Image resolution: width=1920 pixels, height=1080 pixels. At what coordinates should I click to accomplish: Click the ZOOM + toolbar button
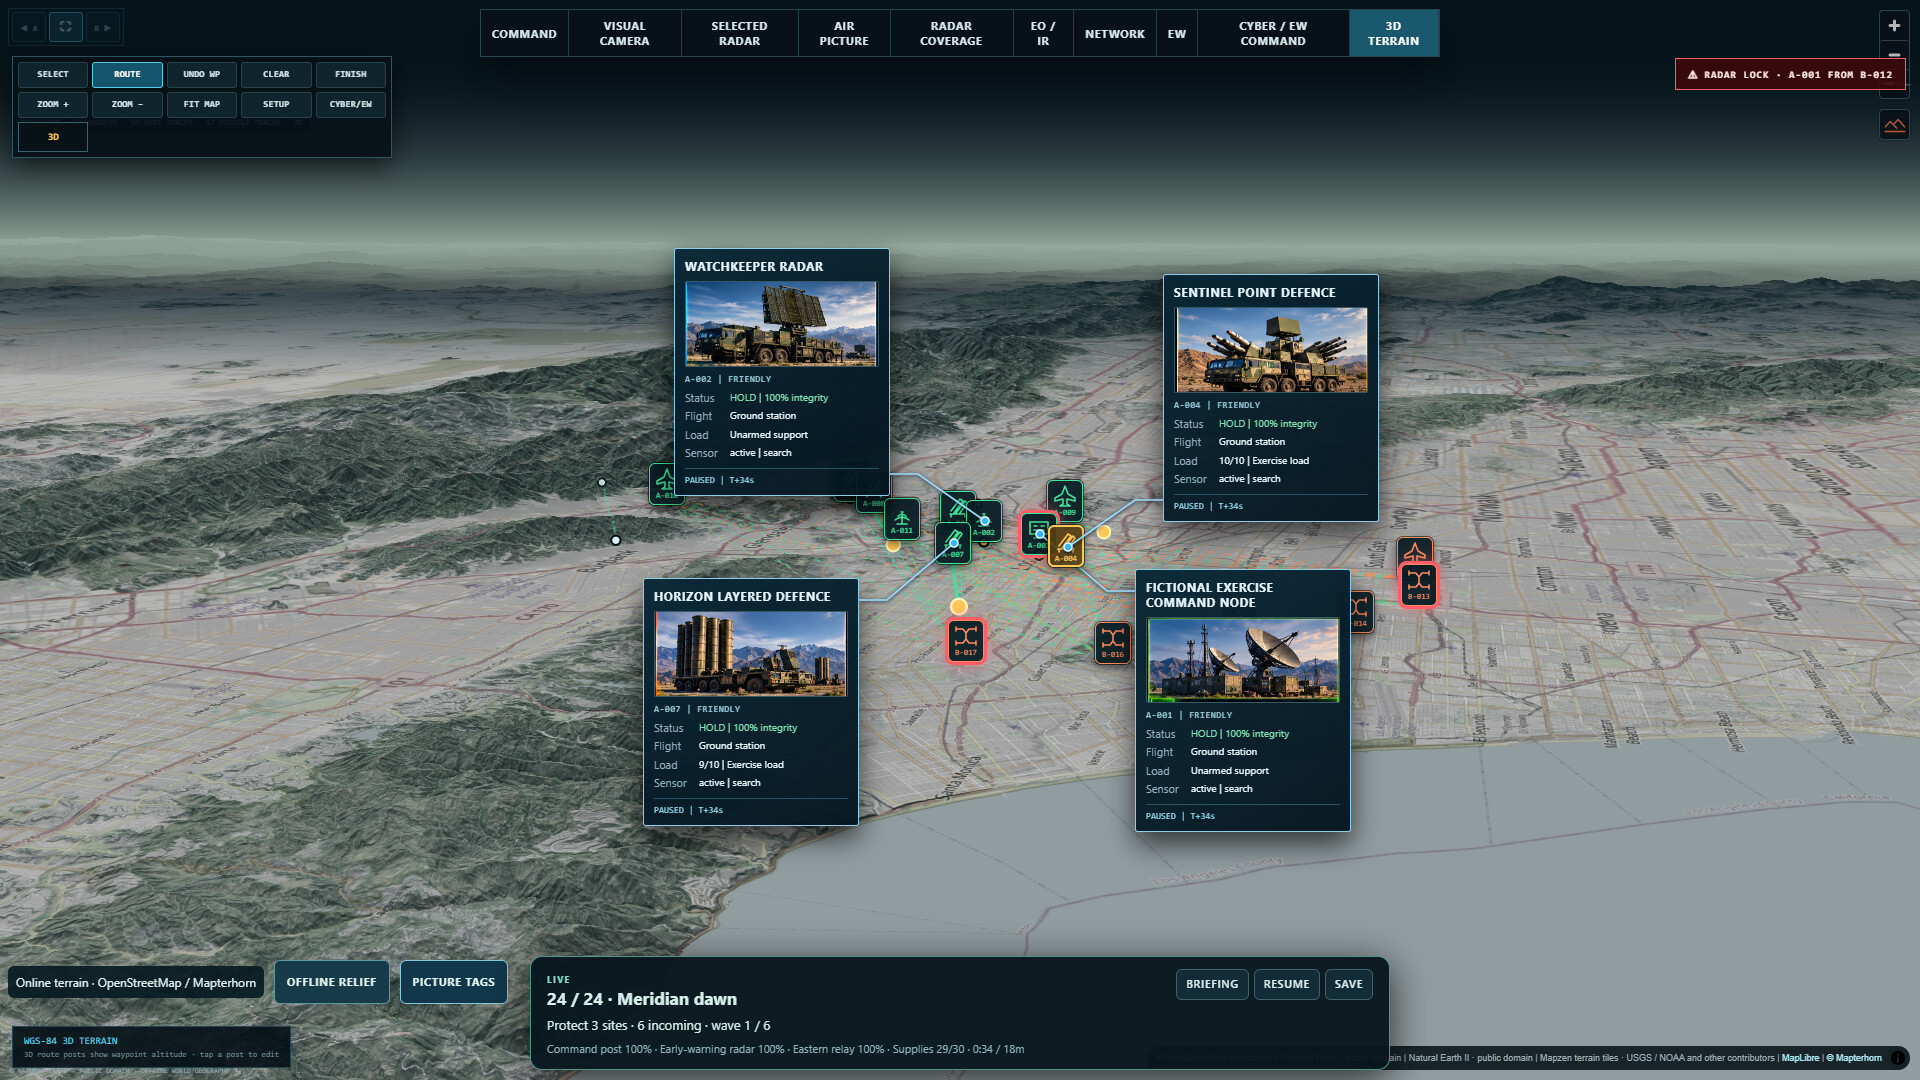point(53,104)
